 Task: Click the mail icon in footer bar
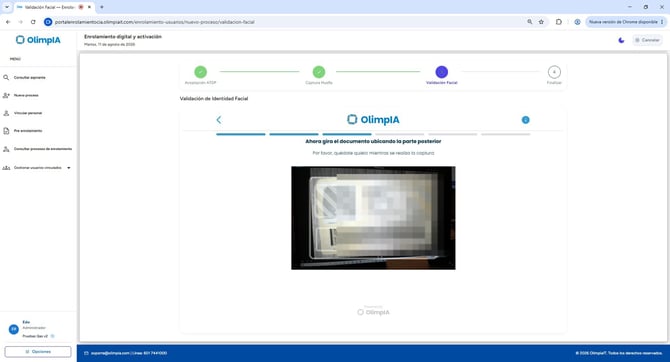pos(86,353)
